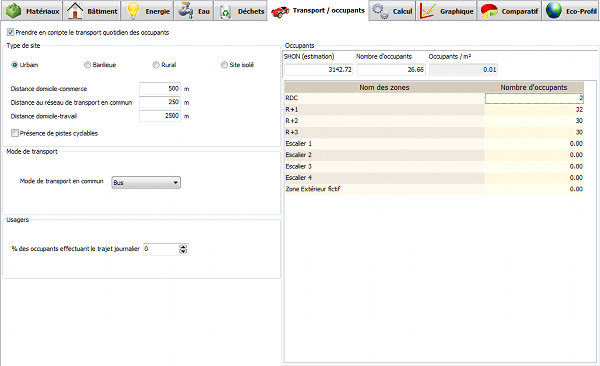Open the Eau tab
600x366 pixels.
pyautogui.click(x=194, y=11)
